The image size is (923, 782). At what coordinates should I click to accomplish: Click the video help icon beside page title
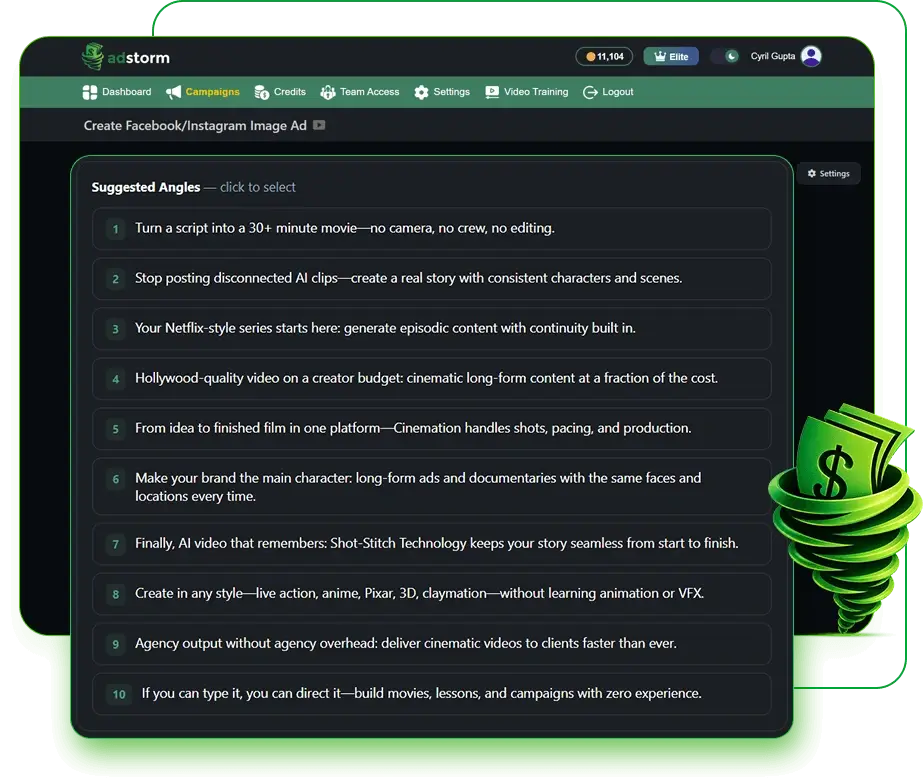(x=319, y=125)
